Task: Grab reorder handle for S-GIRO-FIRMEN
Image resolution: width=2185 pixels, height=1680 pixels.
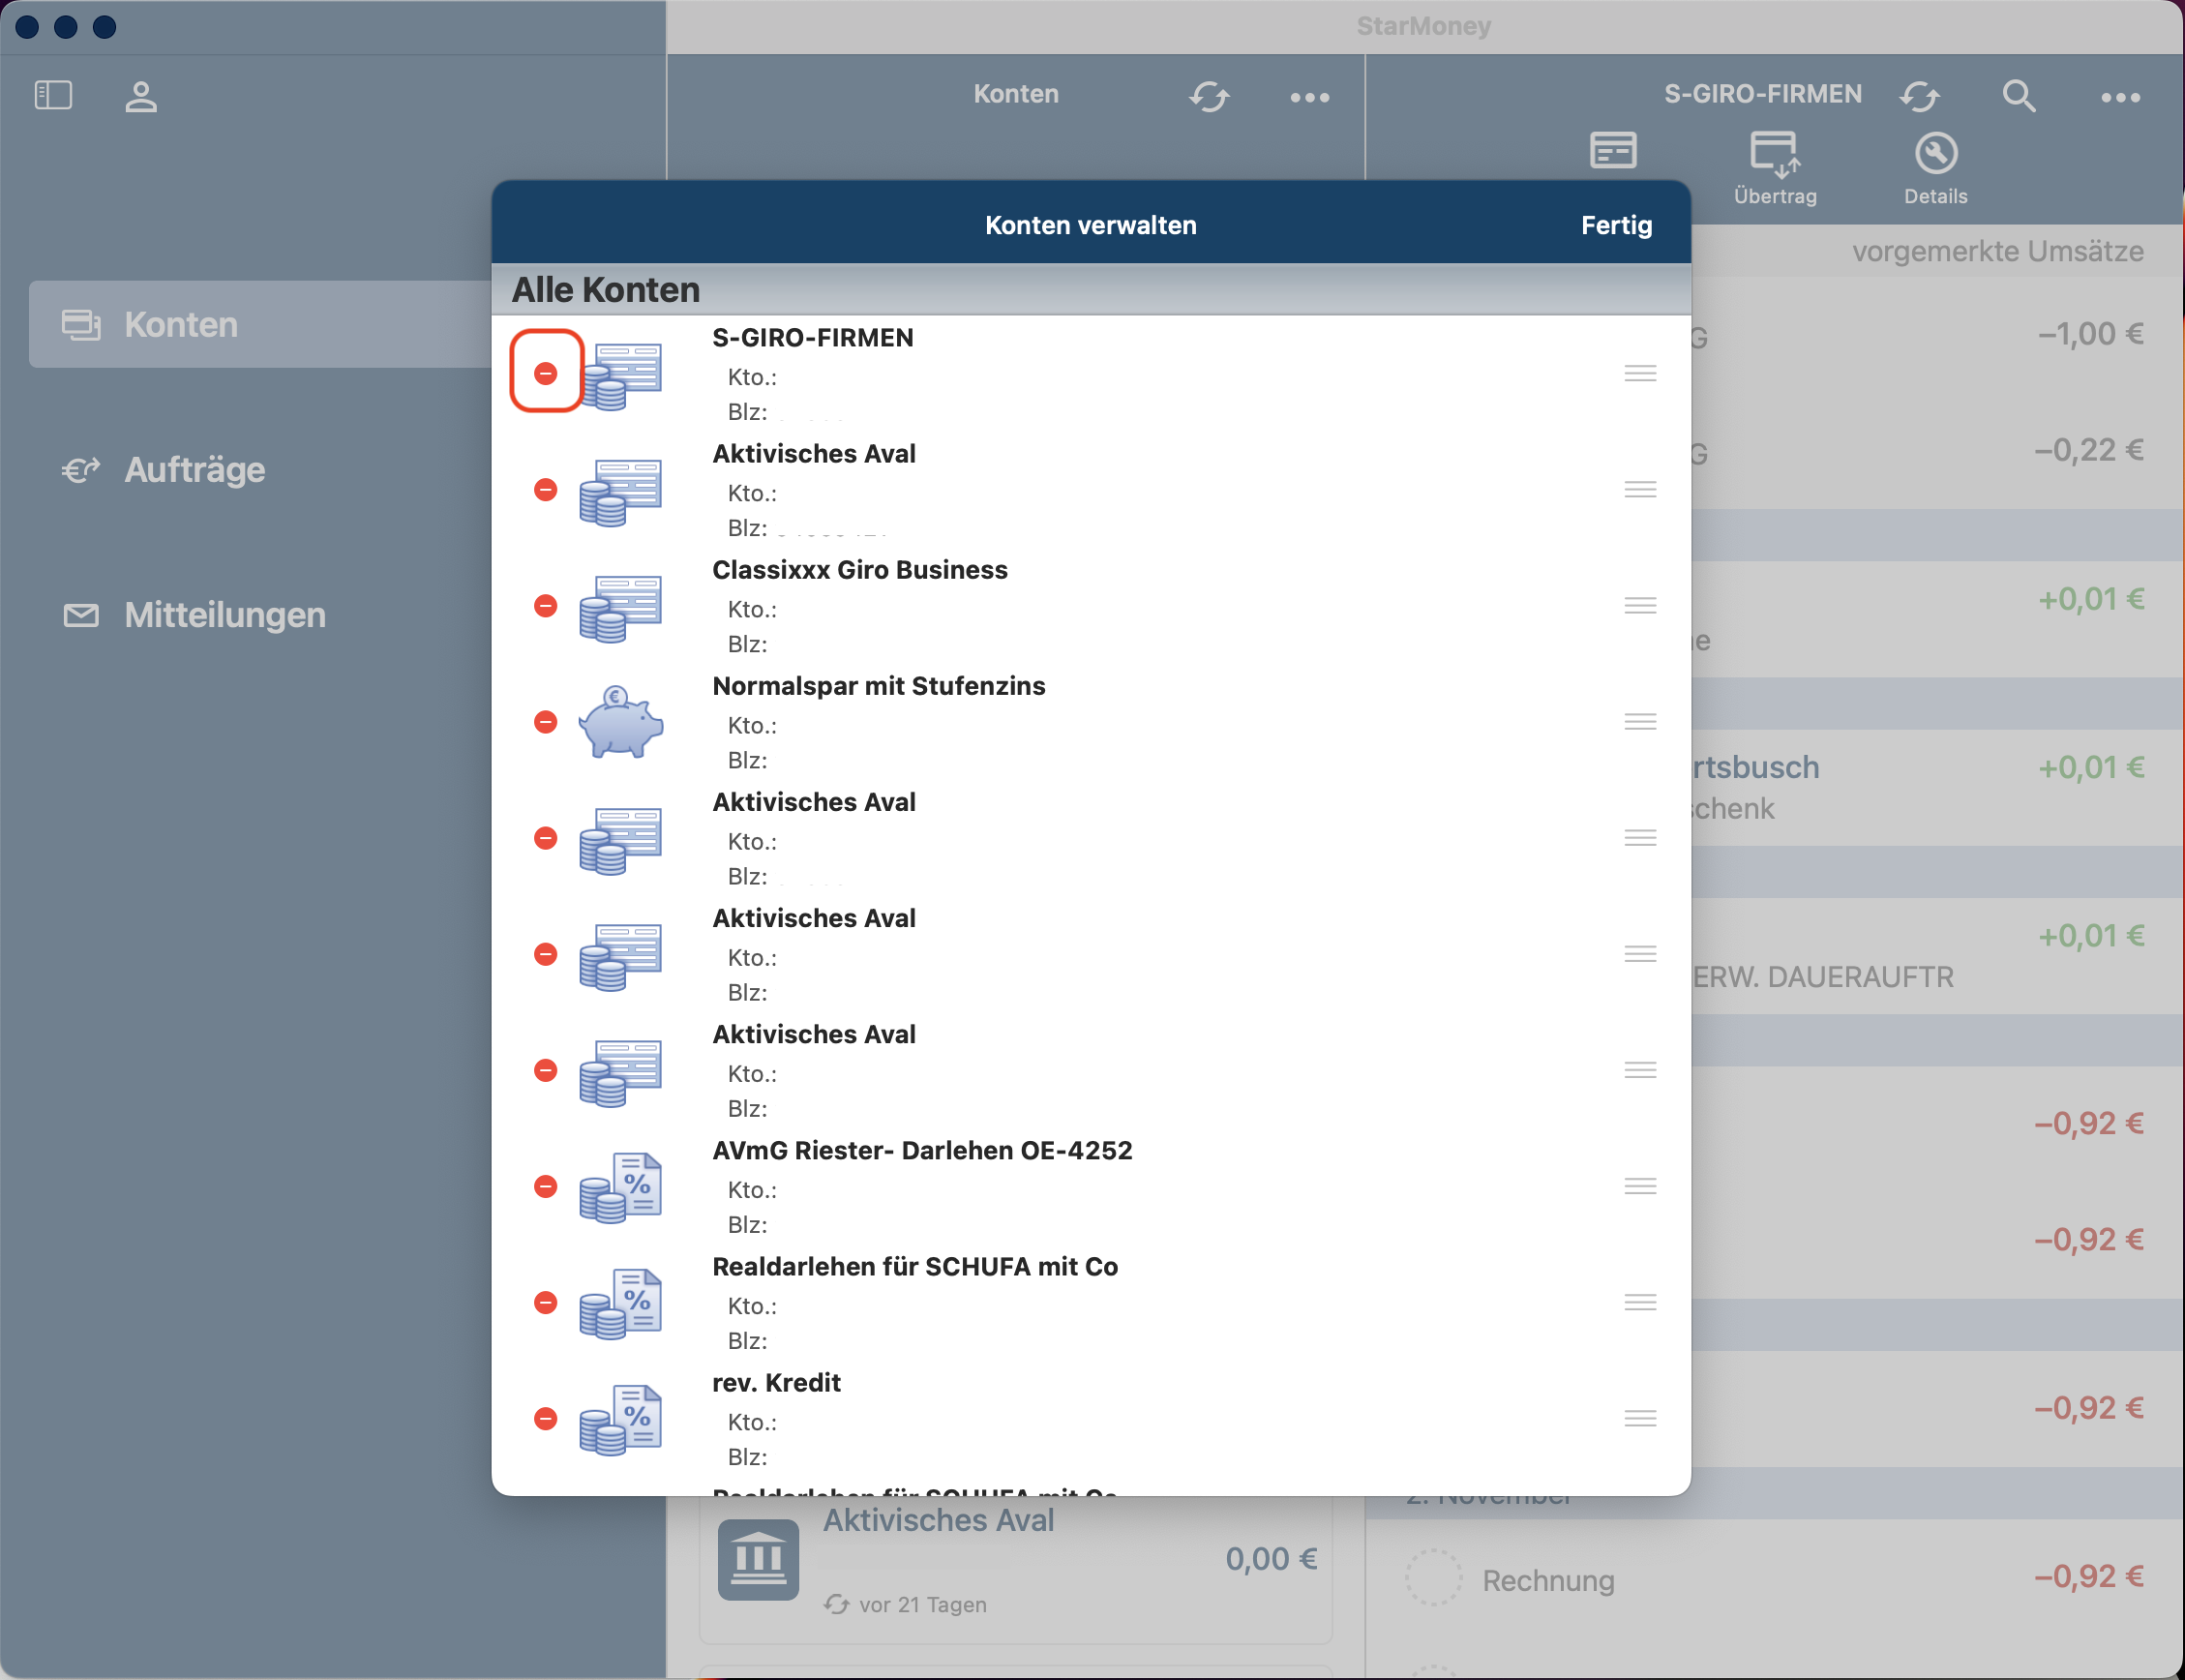Action: [x=1640, y=373]
